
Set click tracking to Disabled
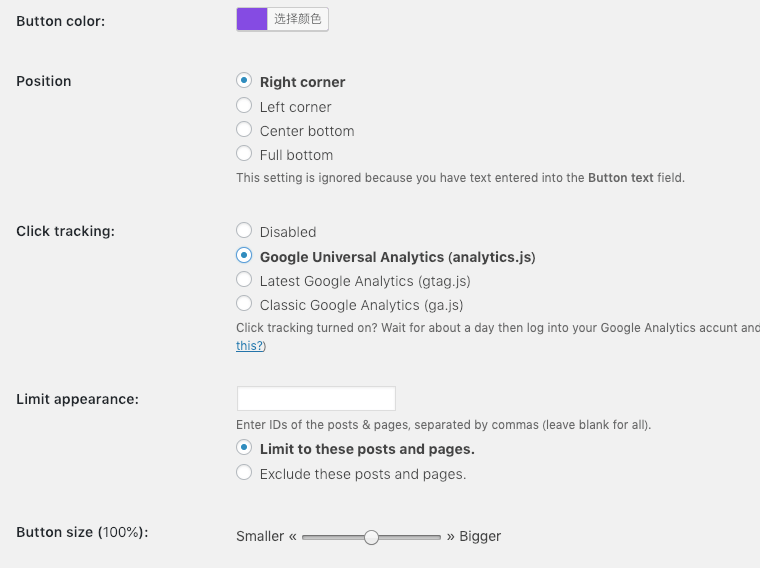pyautogui.click(x=244, y=230)
